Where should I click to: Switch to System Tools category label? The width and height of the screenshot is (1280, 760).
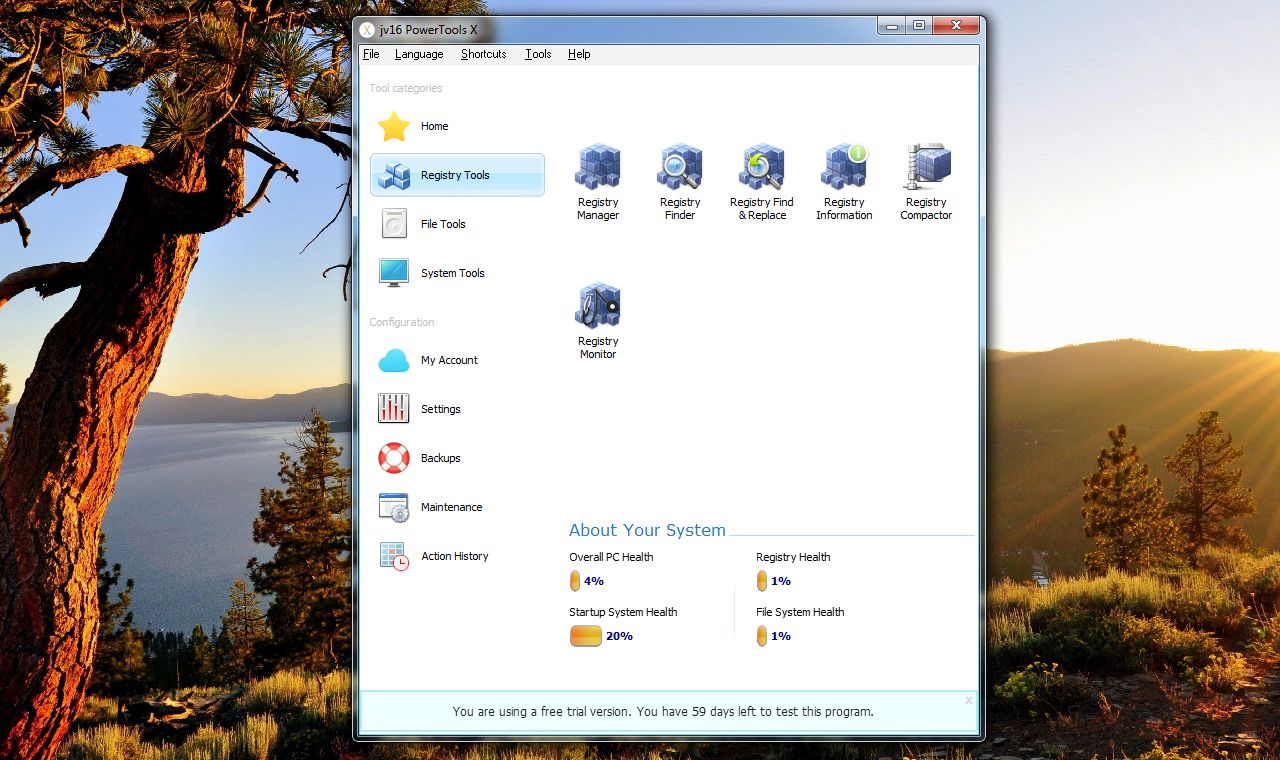click(x=452, y=273)
